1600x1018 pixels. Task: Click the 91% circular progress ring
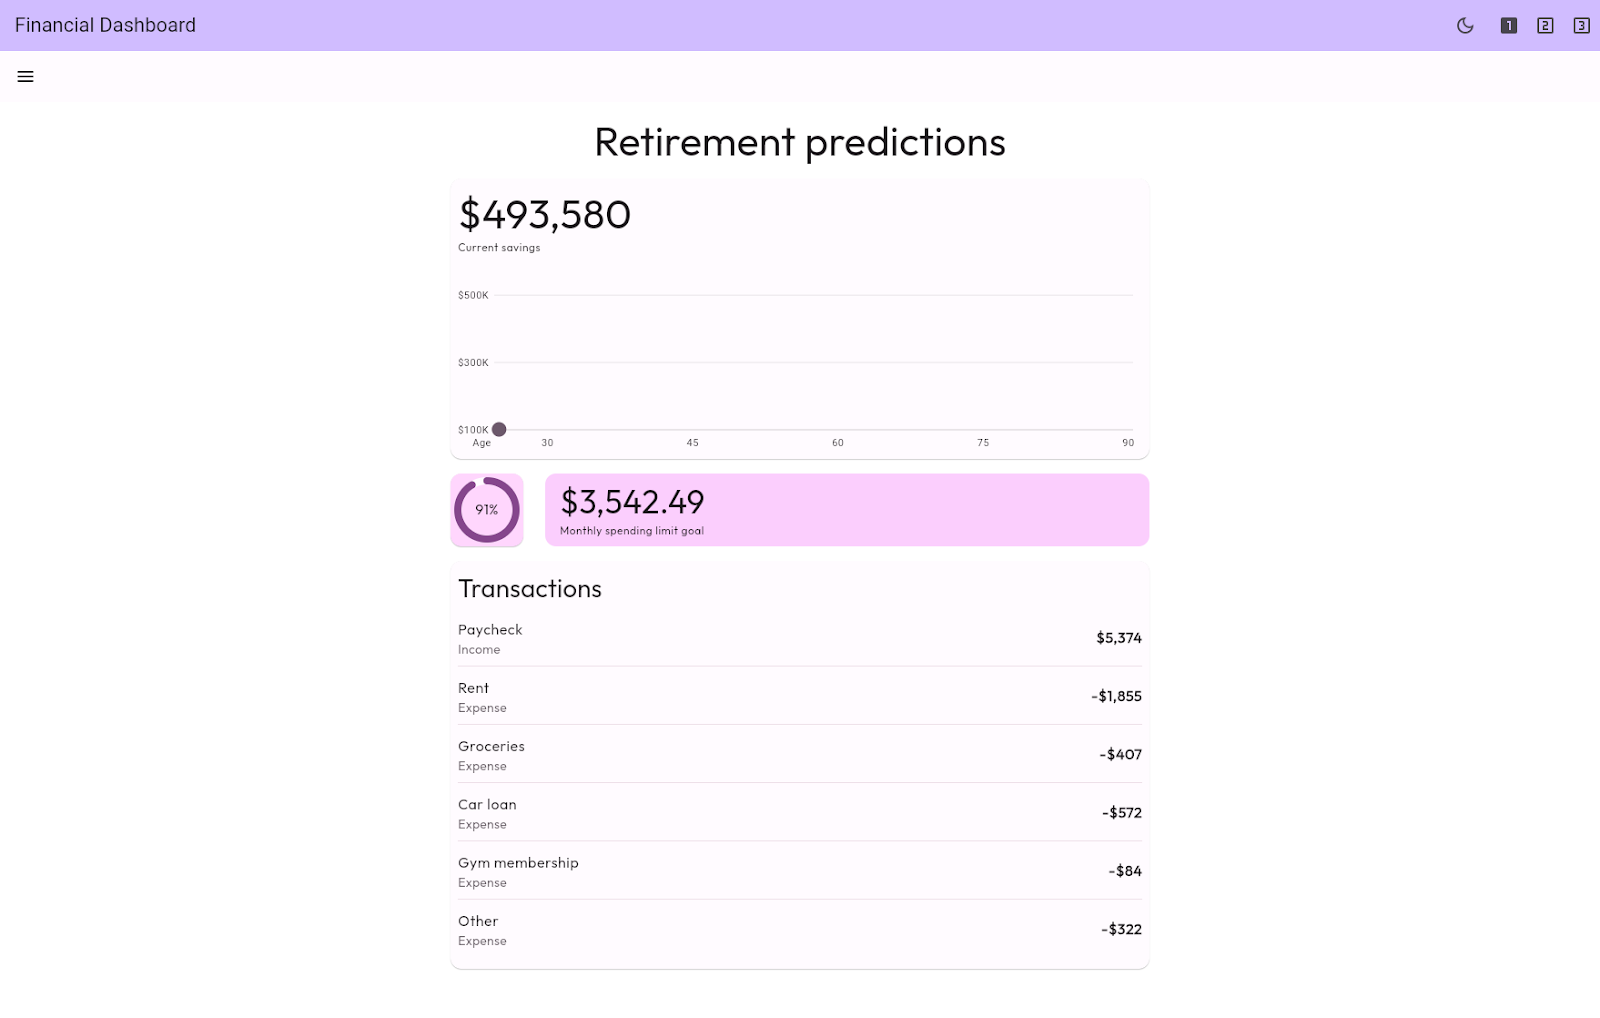(x=487, y=510)
